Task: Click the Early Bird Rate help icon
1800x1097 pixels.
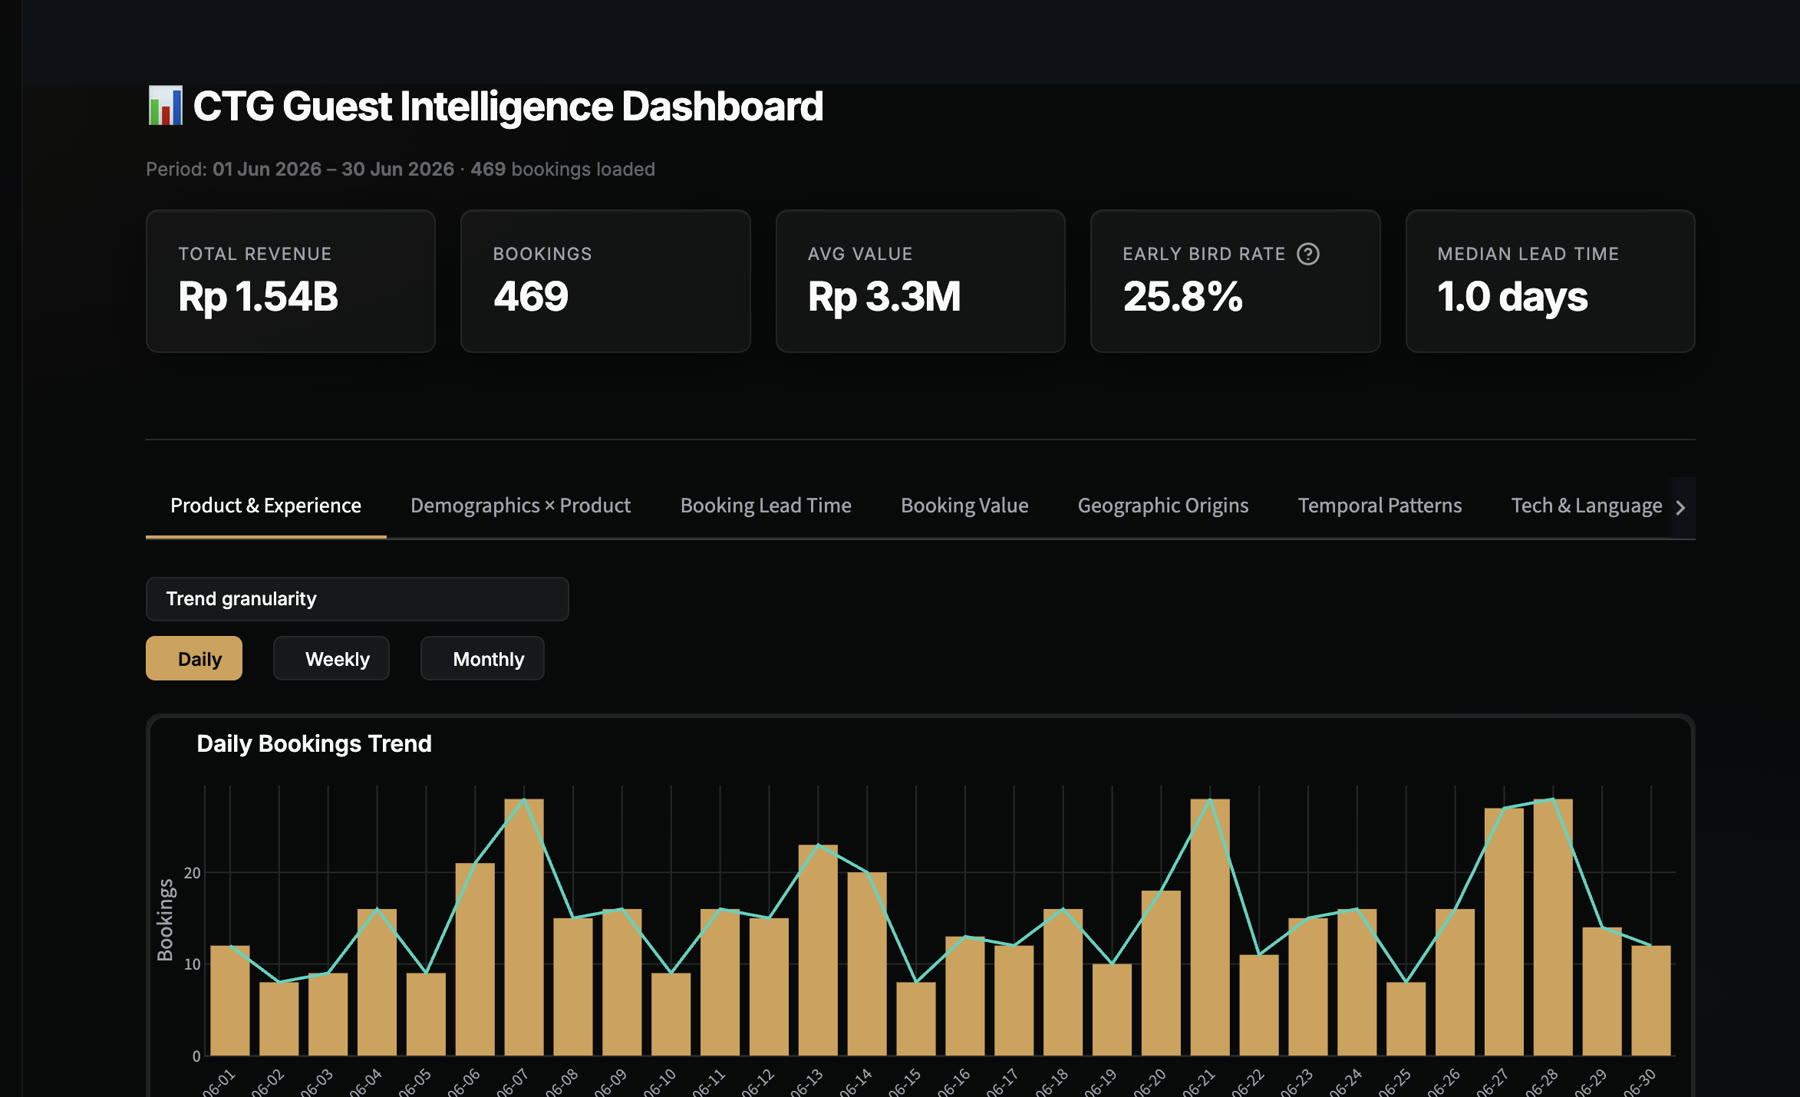Action: (1308, 254)
